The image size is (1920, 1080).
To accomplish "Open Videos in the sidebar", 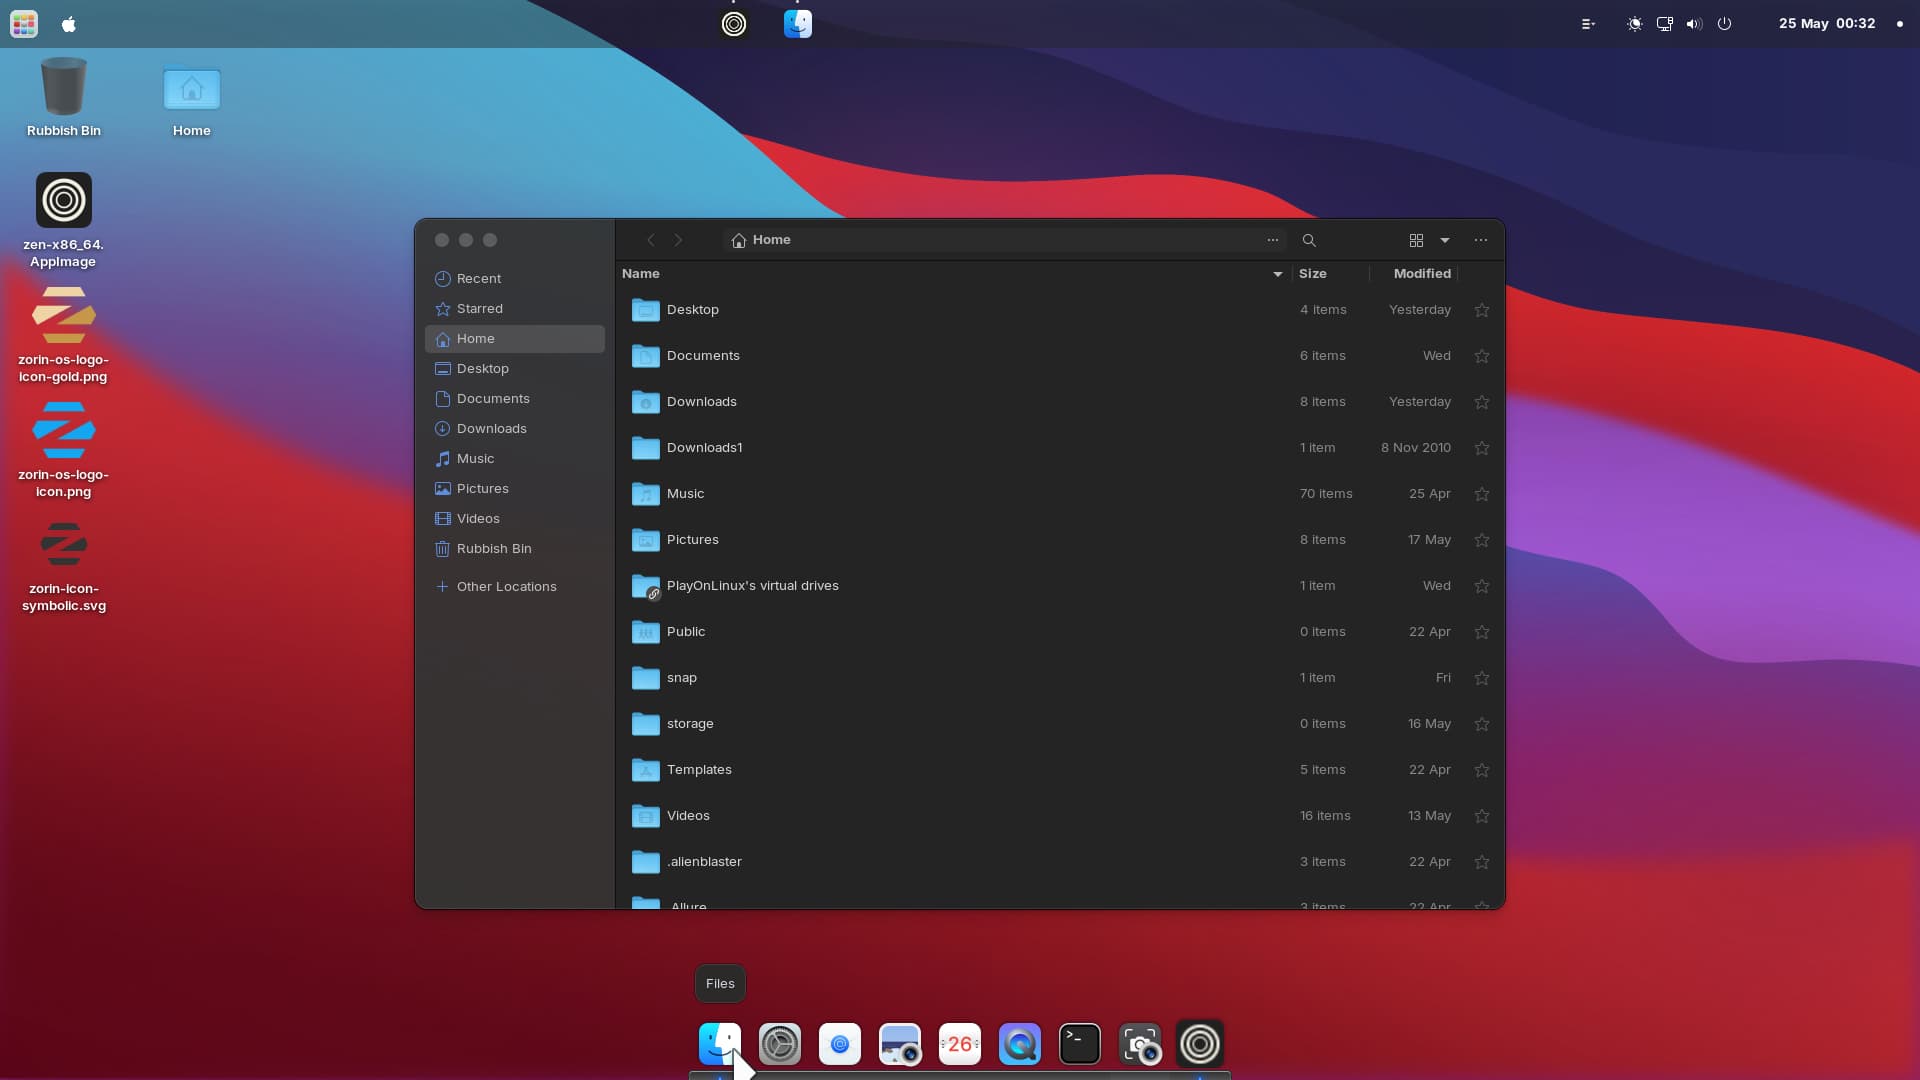I will 515,519.
